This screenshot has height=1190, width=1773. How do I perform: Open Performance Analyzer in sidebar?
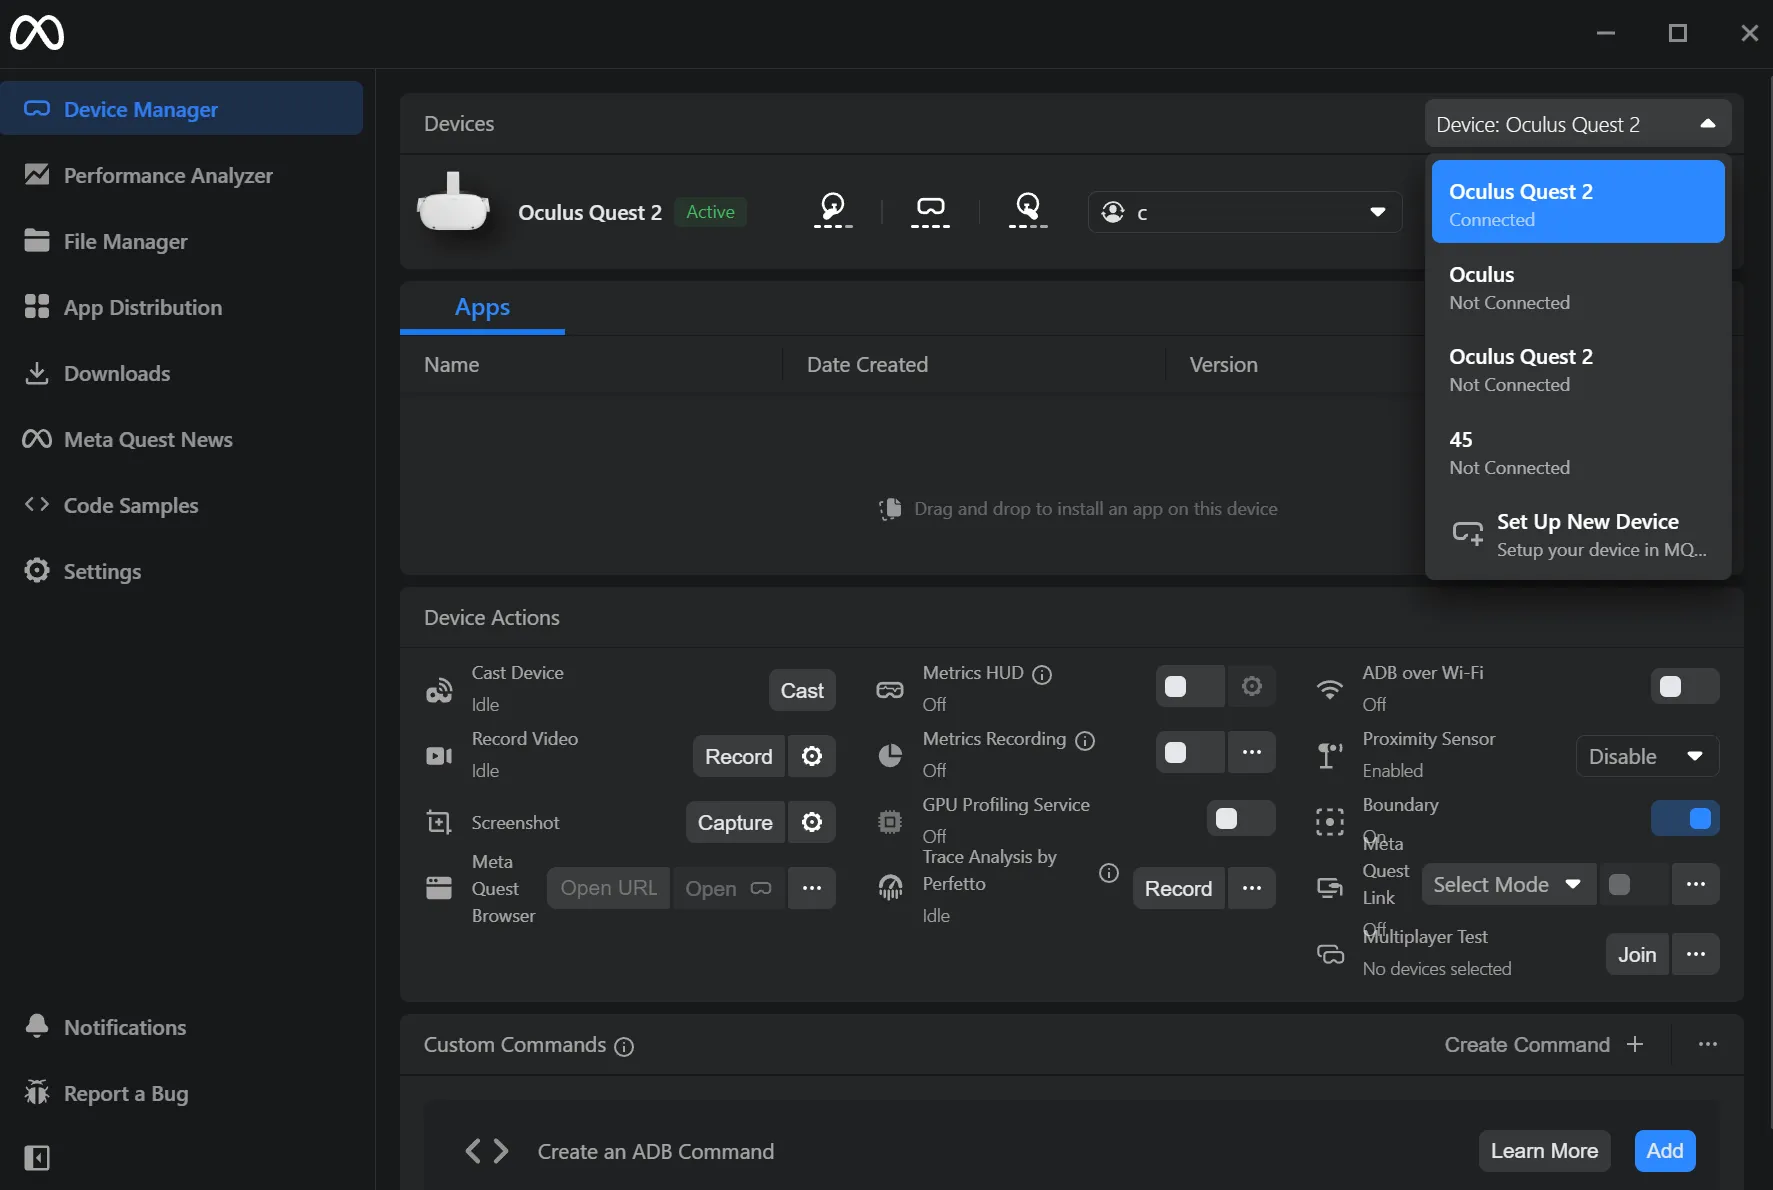point(168,176)
